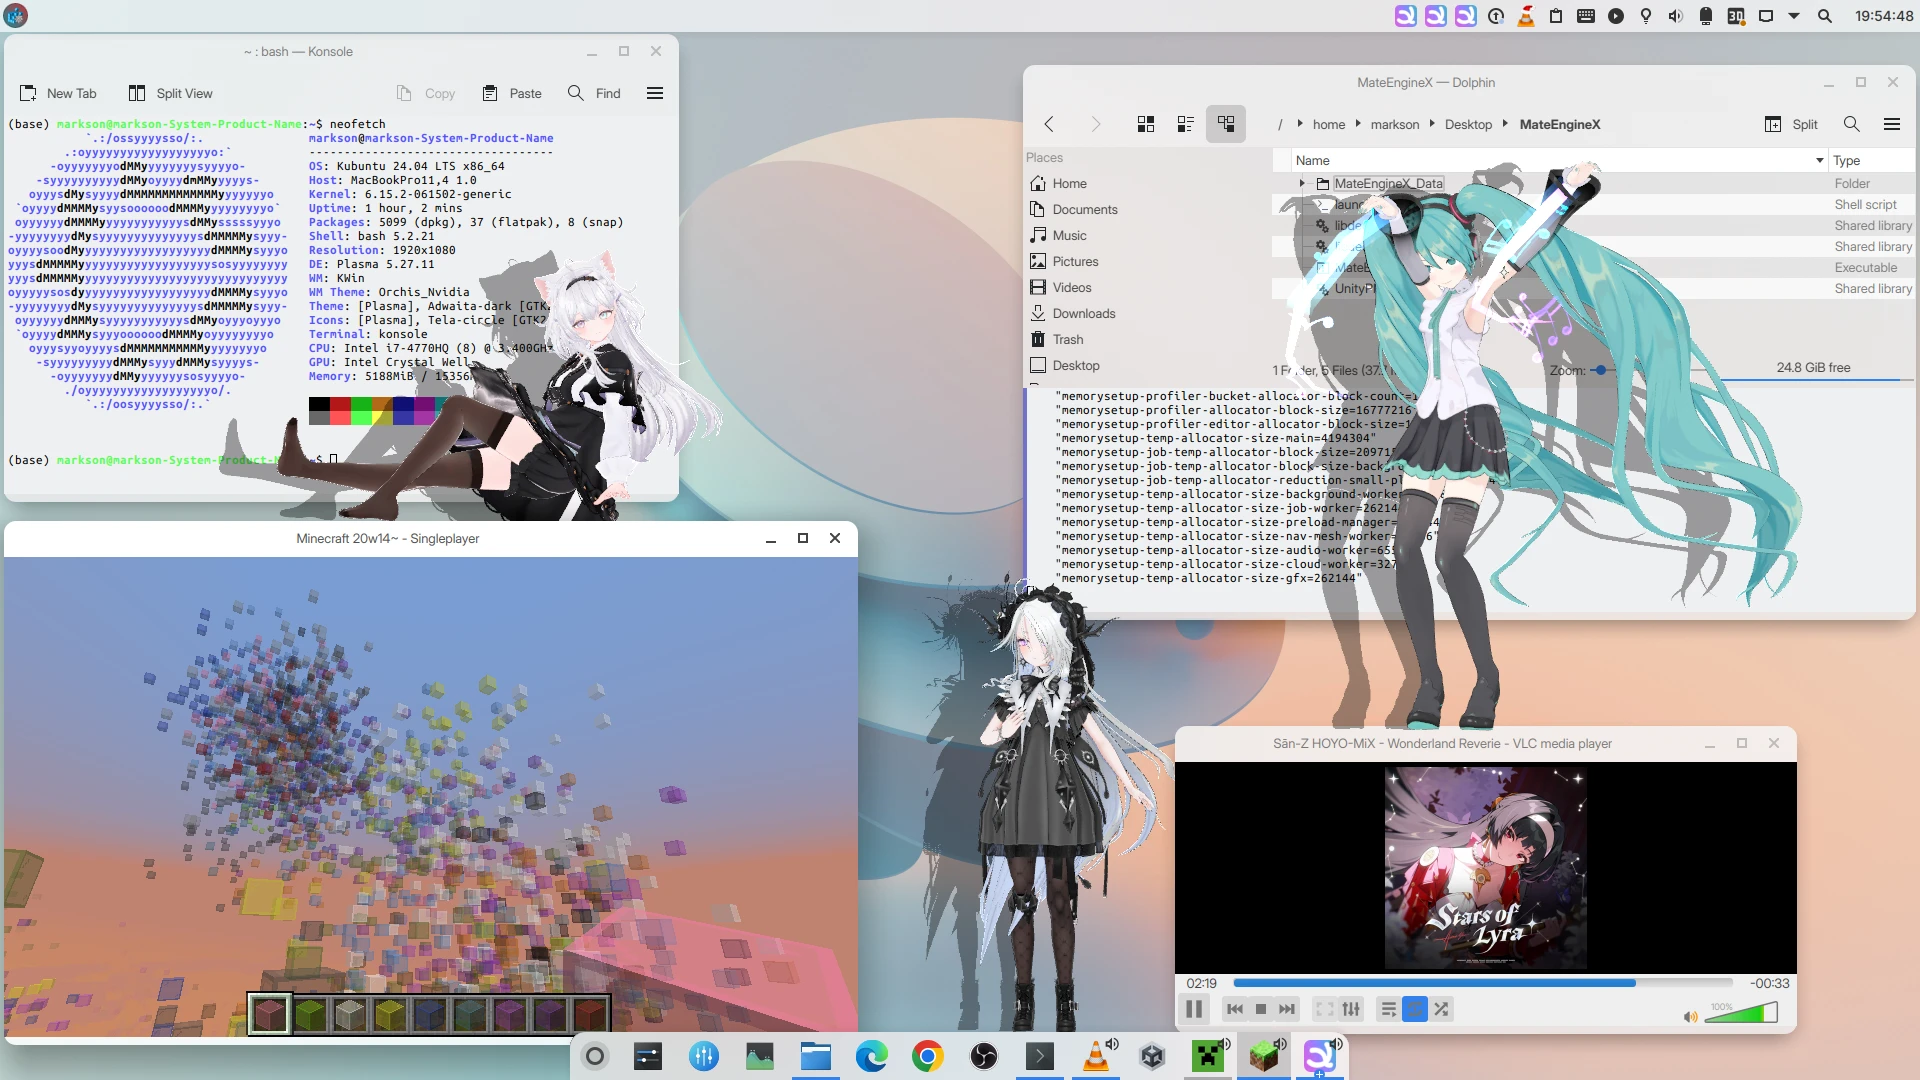Open Find in Konsole toolbar

tap(594, 93)
